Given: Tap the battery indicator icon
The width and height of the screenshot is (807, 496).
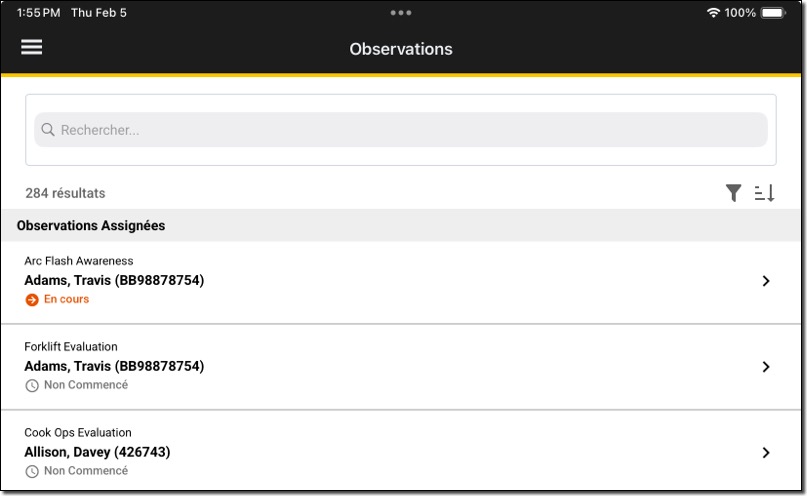Looking at the screenshot, I should [773, 13].
